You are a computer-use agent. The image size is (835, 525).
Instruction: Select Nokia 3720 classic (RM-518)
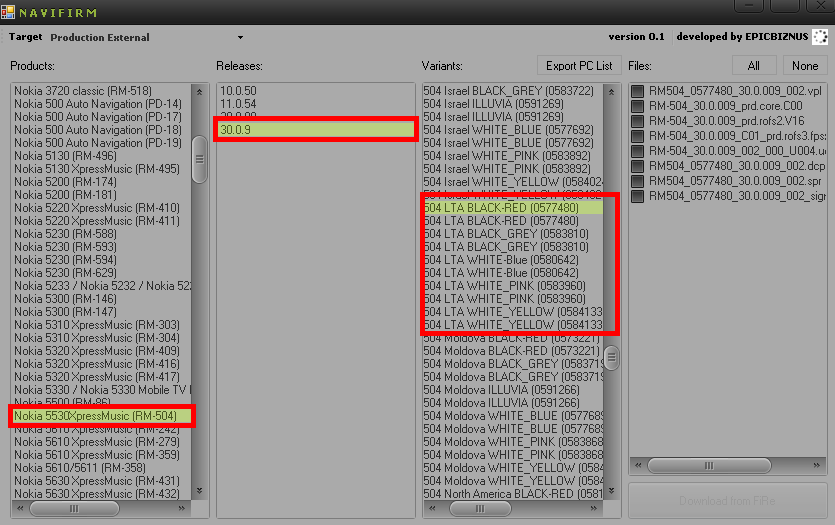[83, 91]
